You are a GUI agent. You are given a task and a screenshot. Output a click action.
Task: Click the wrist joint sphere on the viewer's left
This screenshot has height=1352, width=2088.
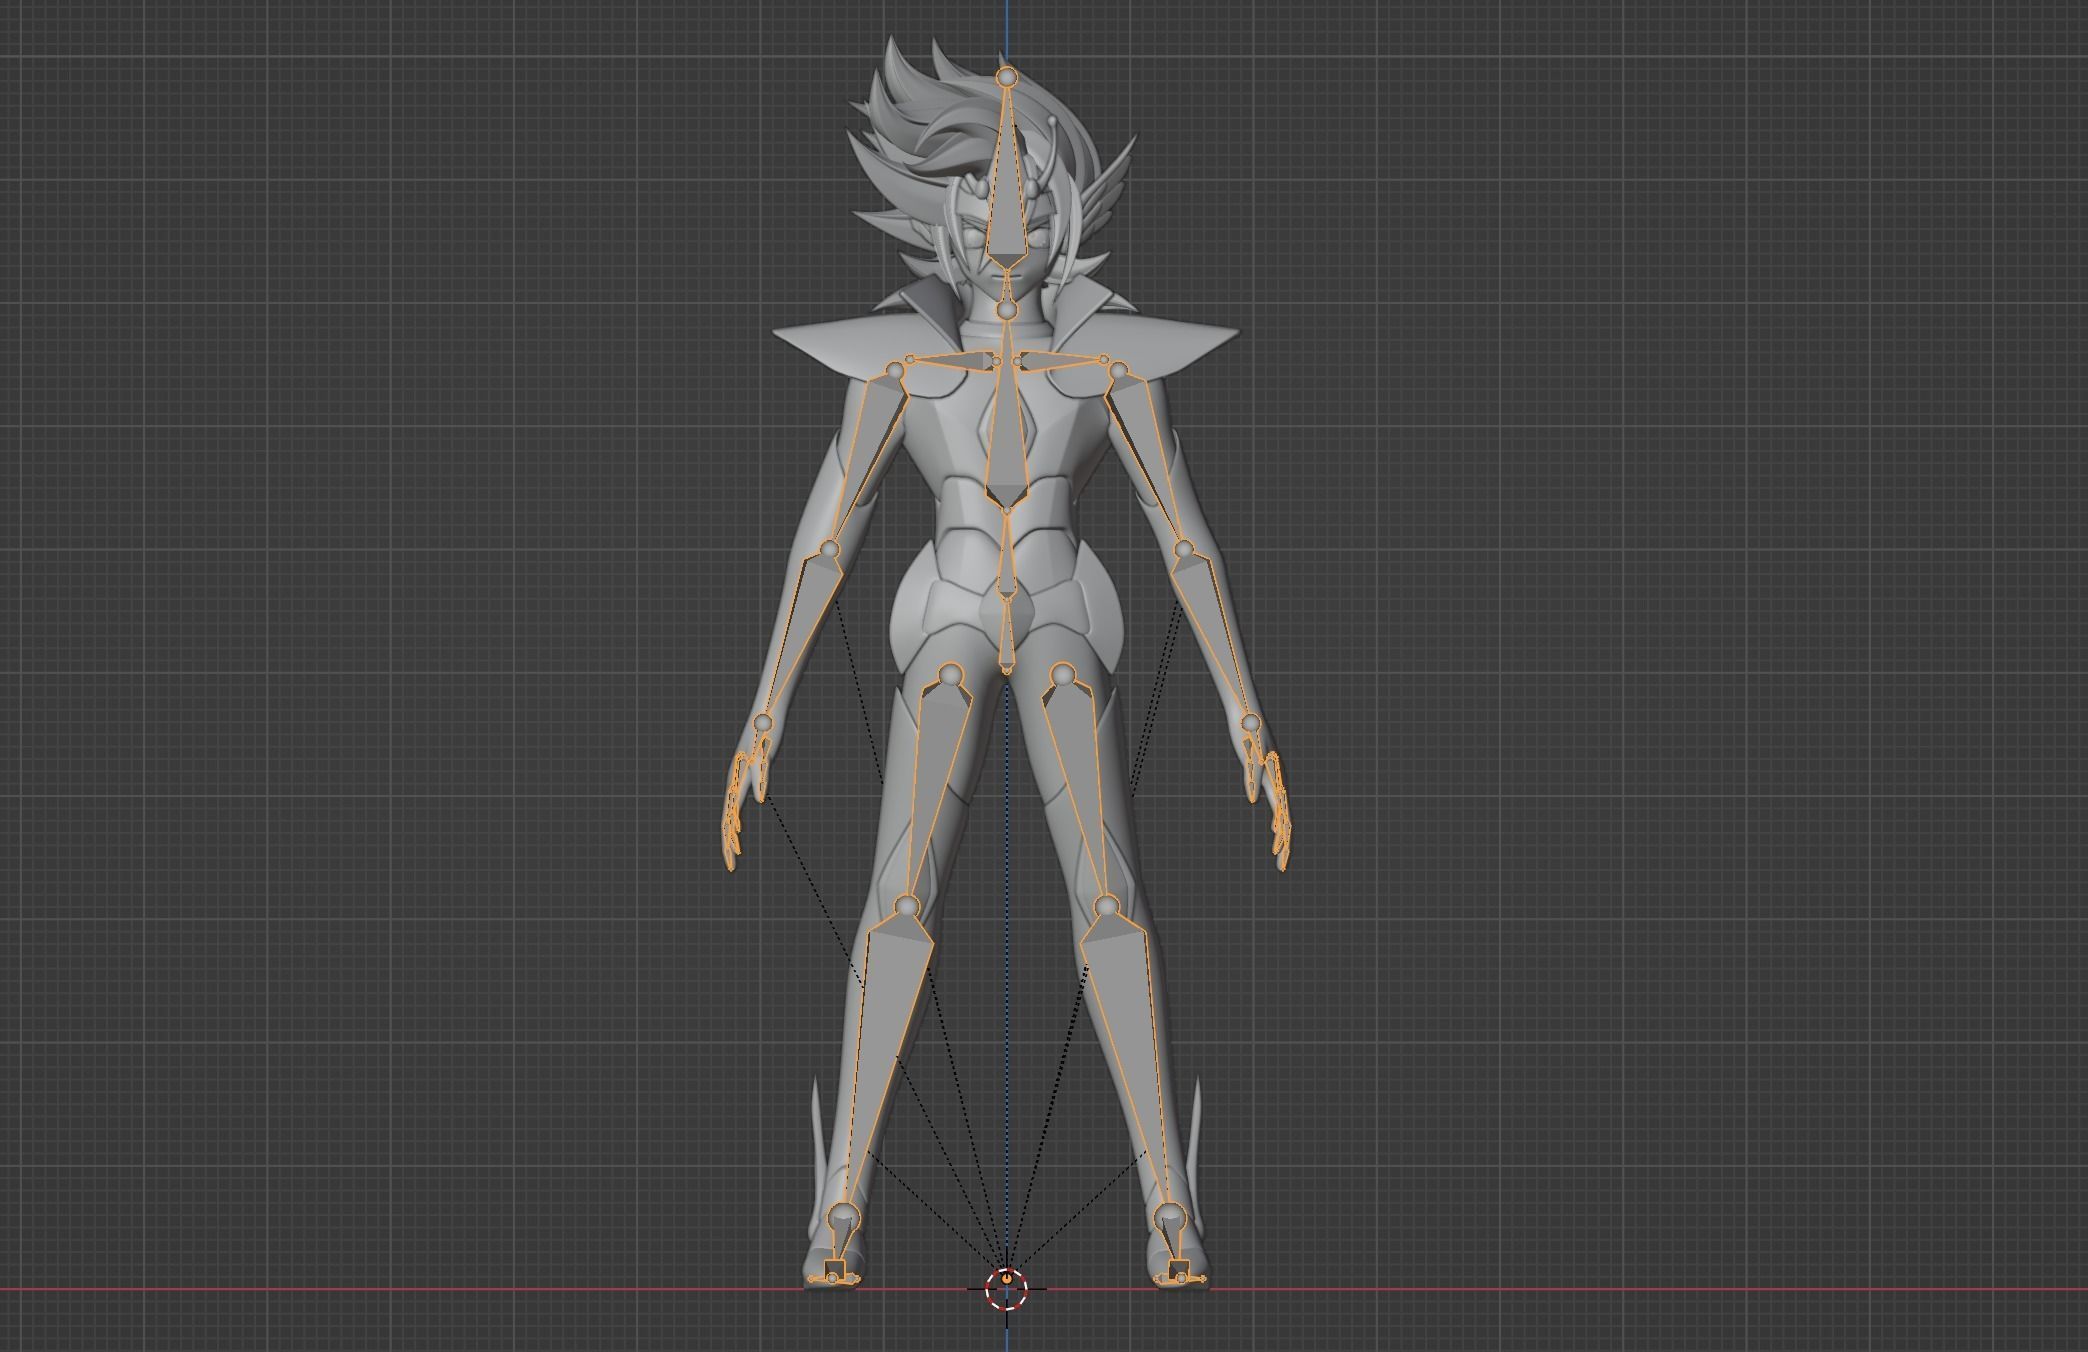[763, 723]
